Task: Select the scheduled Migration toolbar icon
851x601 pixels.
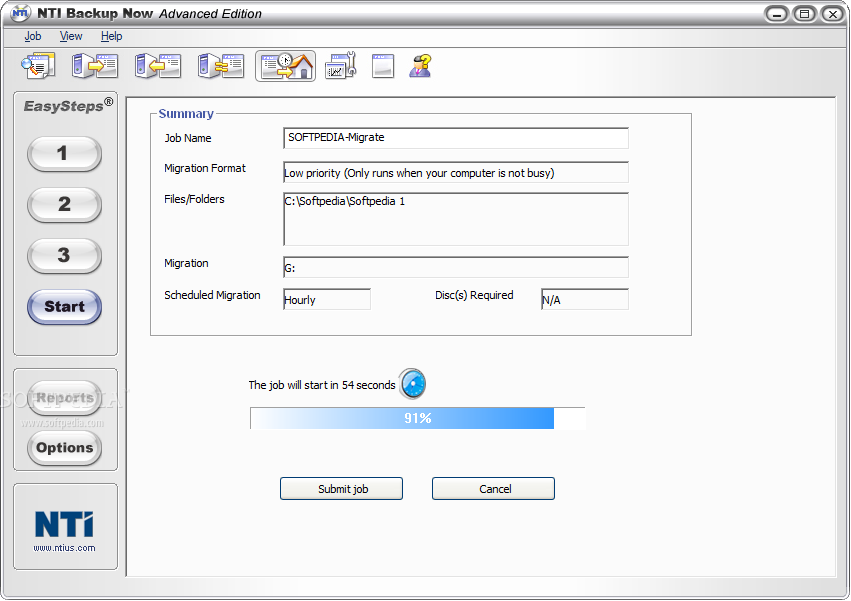Action: tap(285, 66)
